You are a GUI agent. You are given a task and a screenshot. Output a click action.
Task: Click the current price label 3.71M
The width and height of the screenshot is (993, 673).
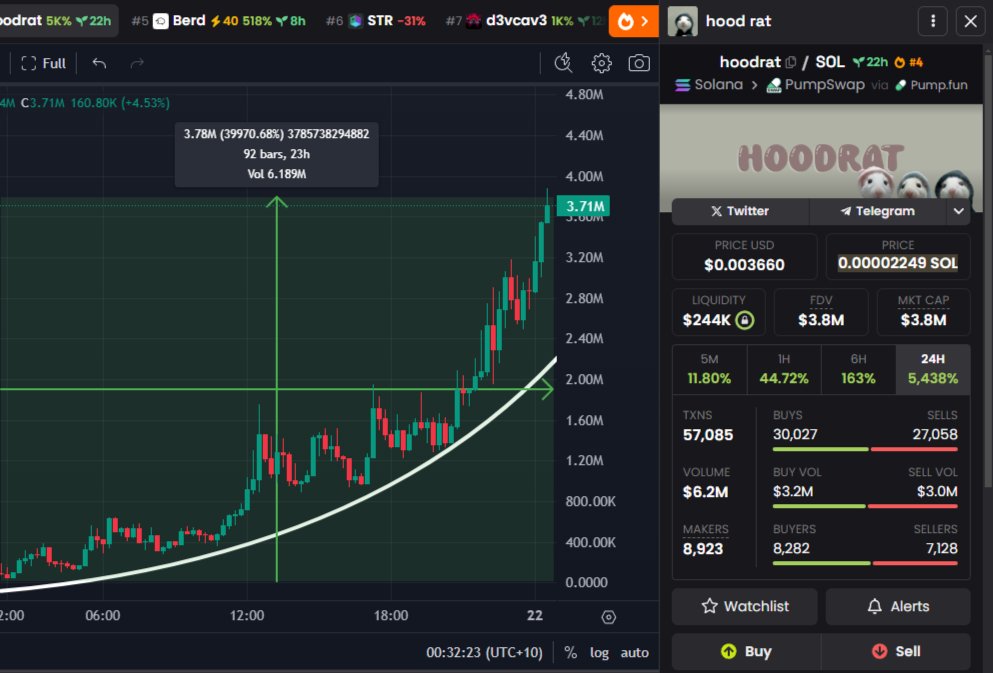click(583, 206)
